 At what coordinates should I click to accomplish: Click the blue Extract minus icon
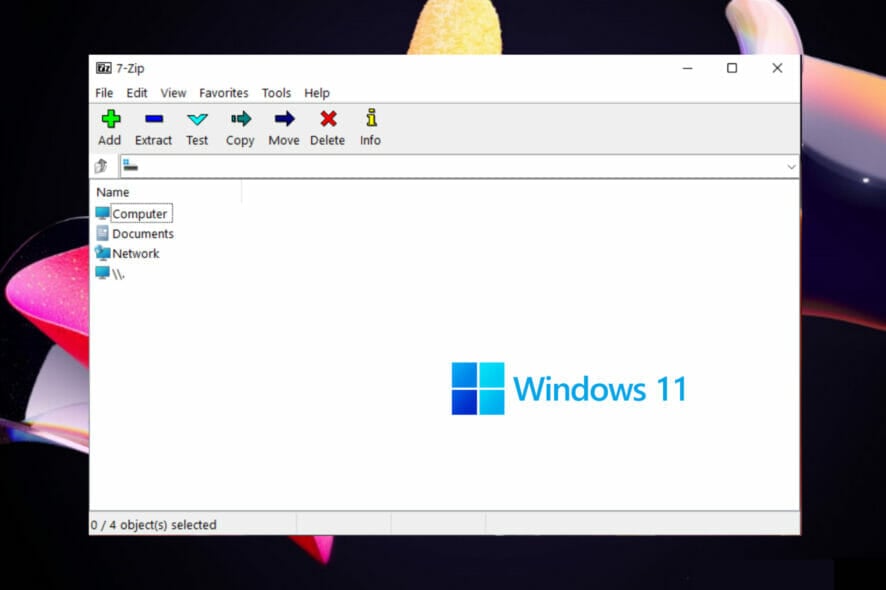click(154, 119)
